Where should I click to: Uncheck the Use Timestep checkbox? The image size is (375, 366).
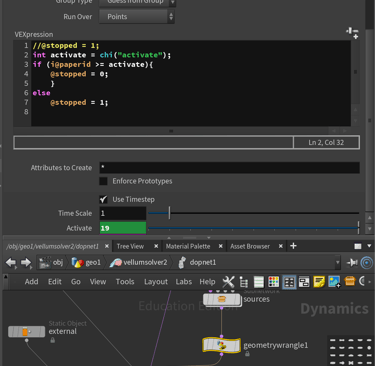[103, 199]
